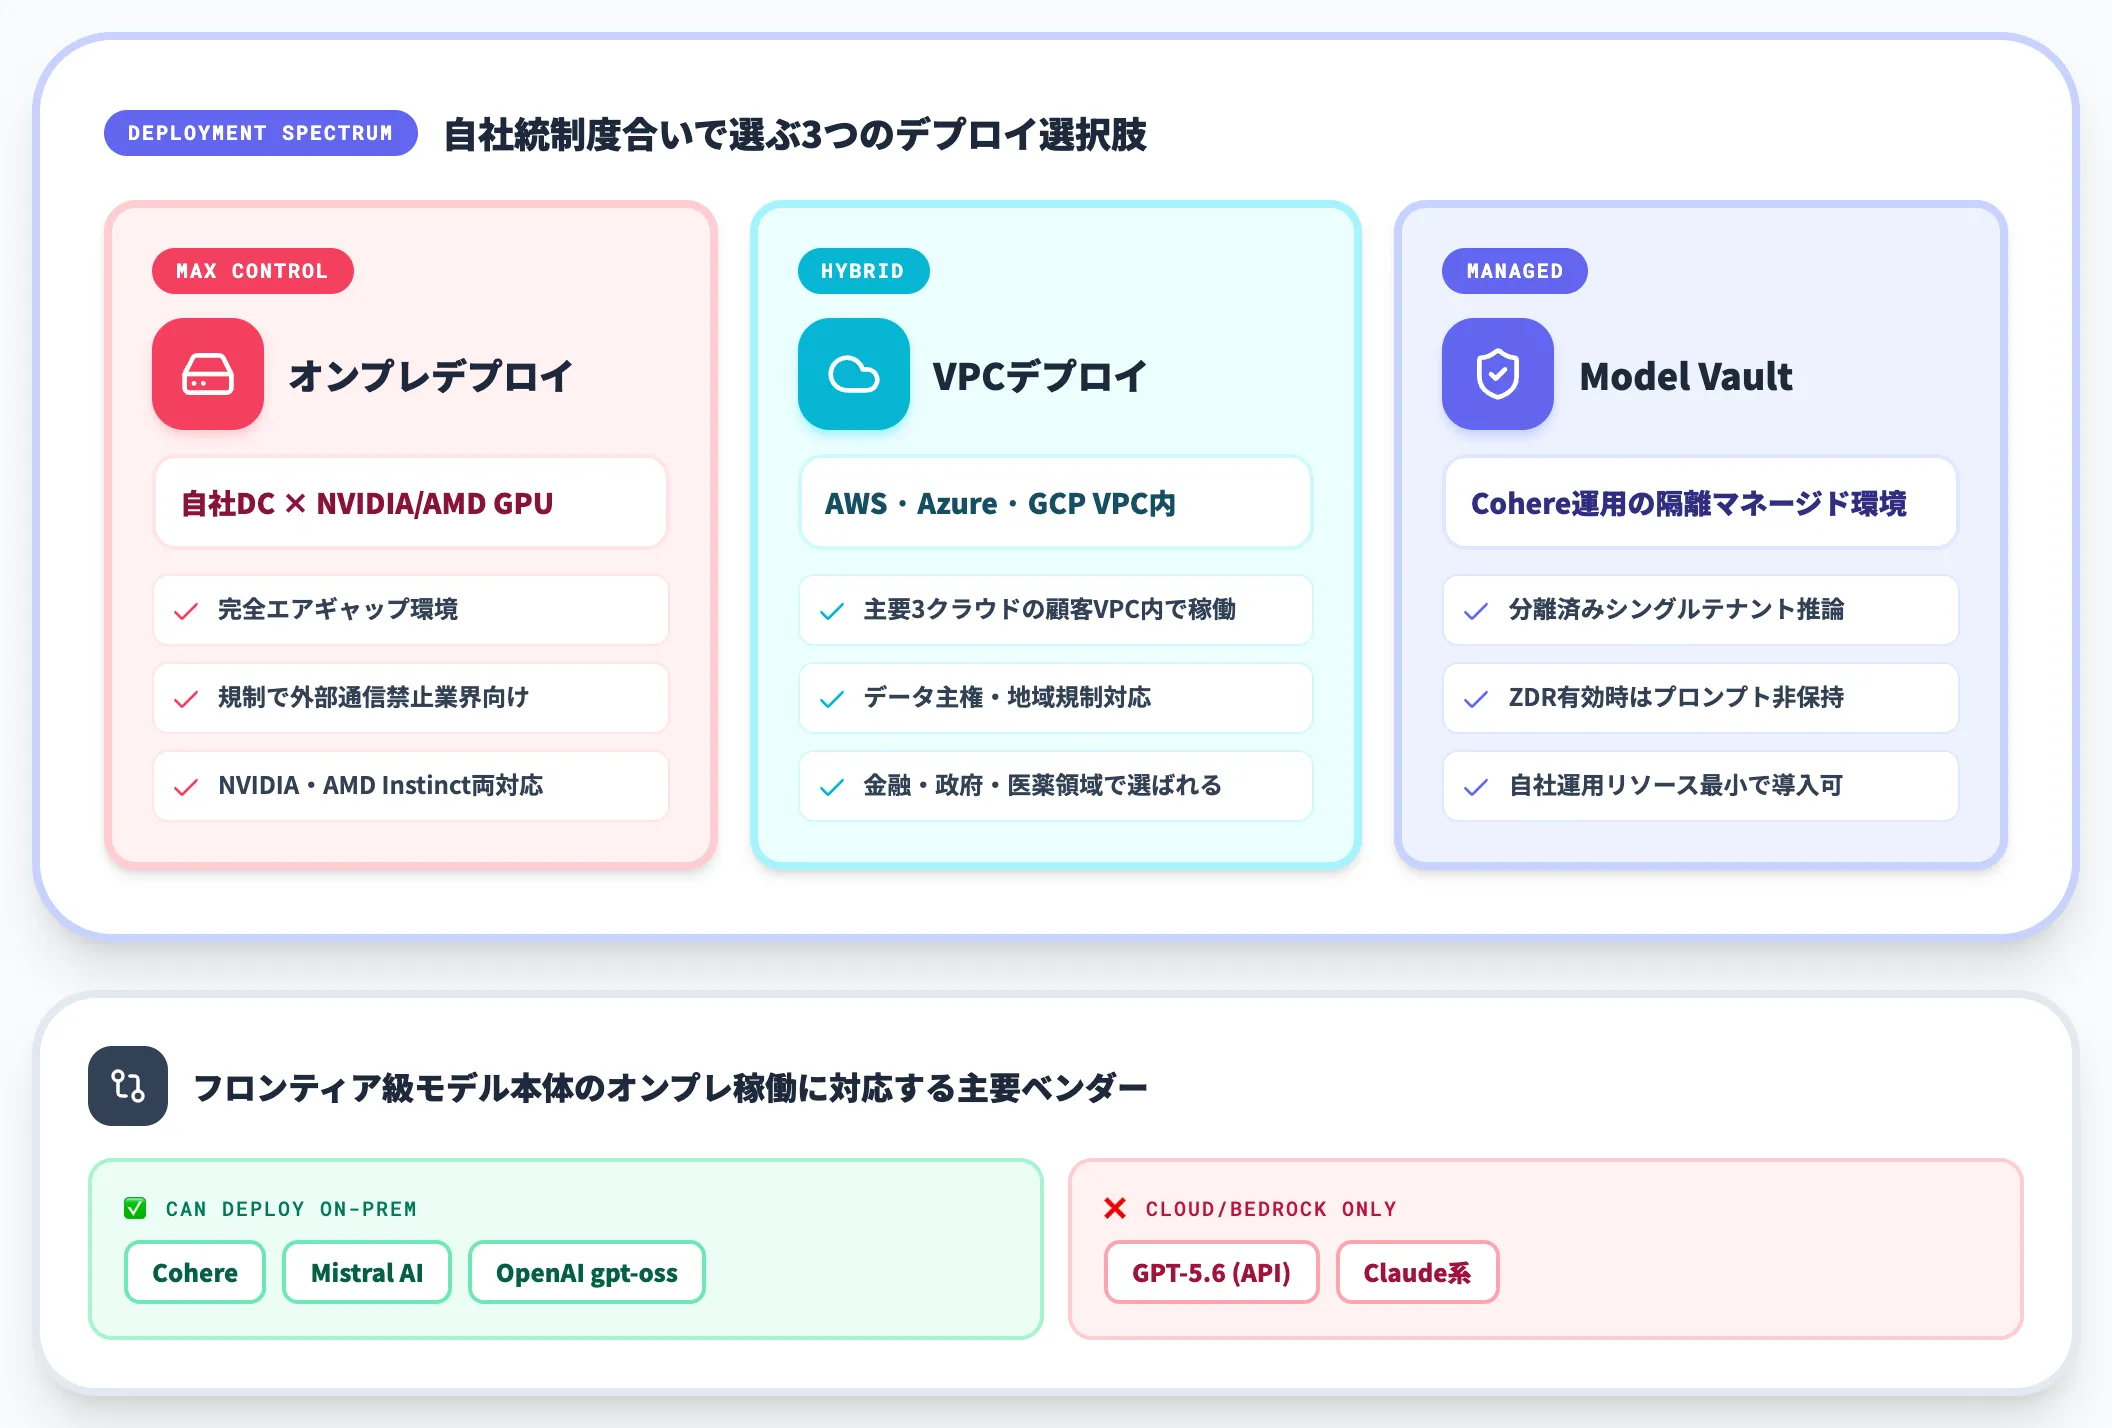Click check icon beside 分離済みシングルテナント推論
The width and height of the screenshot is (2112, 1428).
click(x=1476, y=611)
